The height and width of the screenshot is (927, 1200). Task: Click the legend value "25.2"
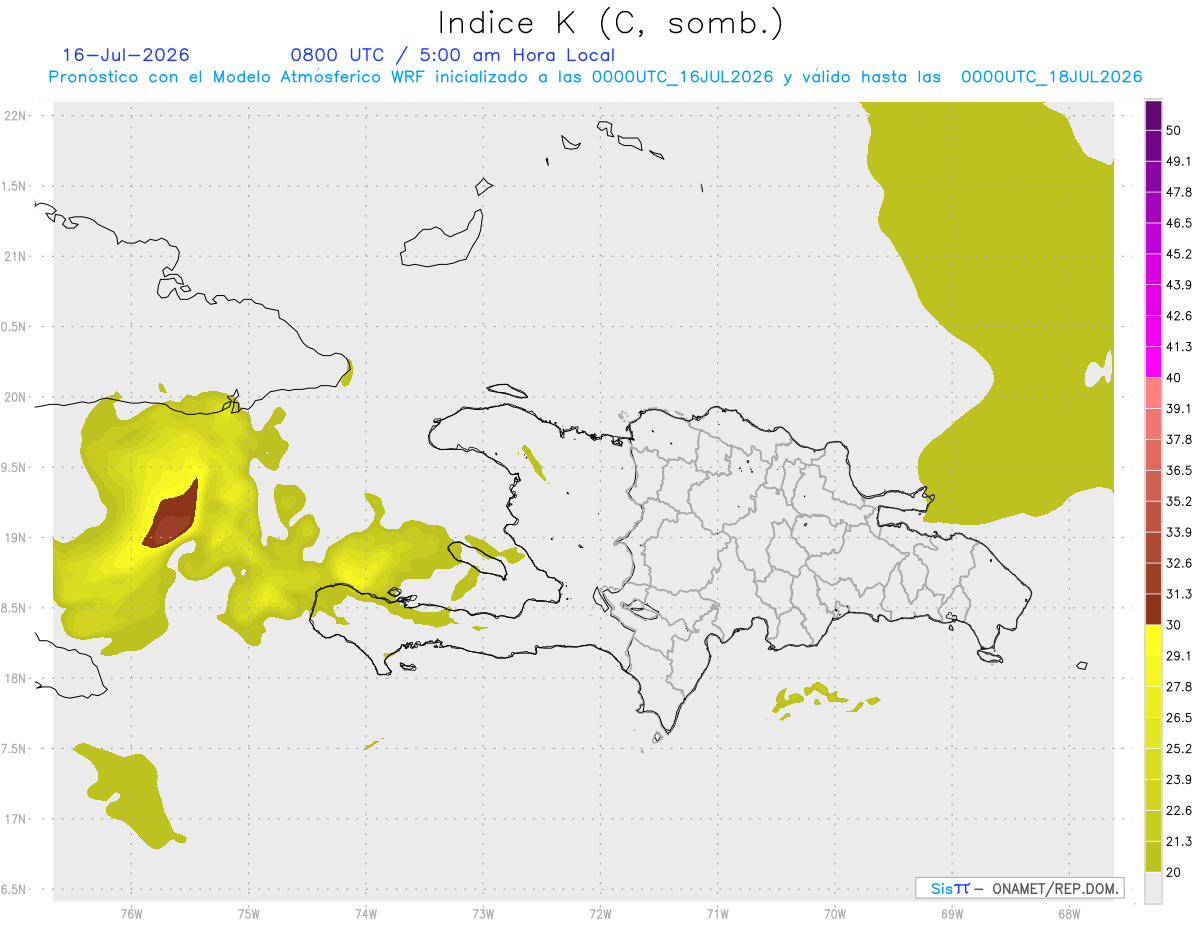coord(1179,749)
